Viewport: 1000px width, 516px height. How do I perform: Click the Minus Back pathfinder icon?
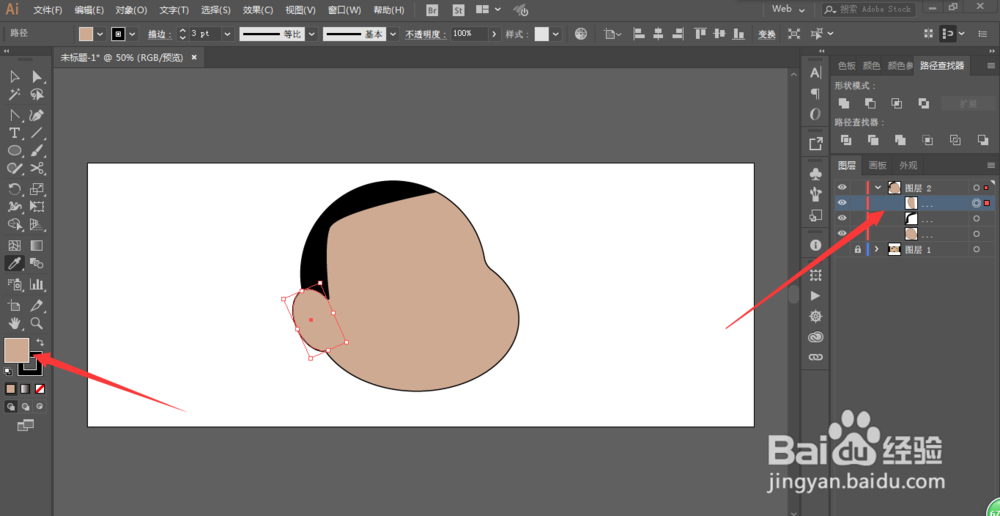pos(982,140)
